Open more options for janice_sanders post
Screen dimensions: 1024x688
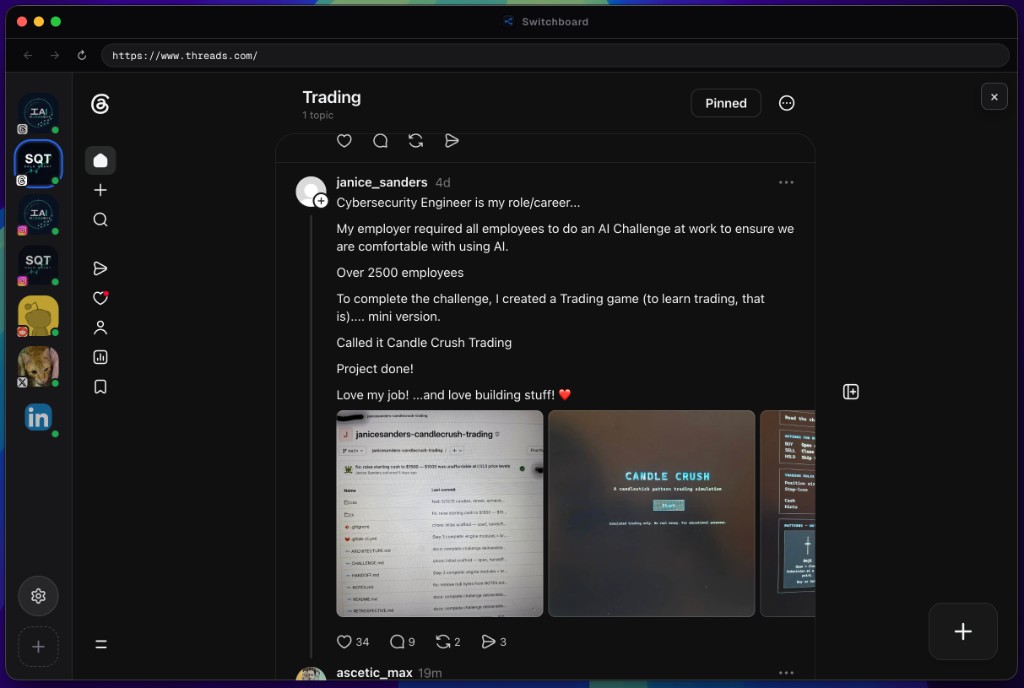point(786,183)
